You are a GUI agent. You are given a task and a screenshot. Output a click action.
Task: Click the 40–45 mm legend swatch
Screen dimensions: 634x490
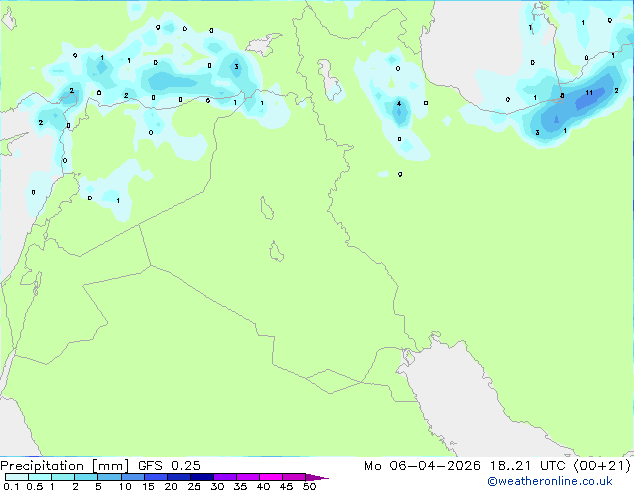click(271, 477)
